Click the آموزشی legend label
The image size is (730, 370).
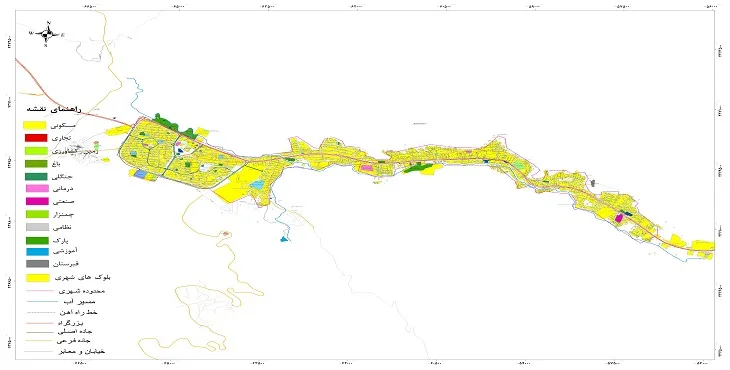pyautogui.click(x=66, y=251)
